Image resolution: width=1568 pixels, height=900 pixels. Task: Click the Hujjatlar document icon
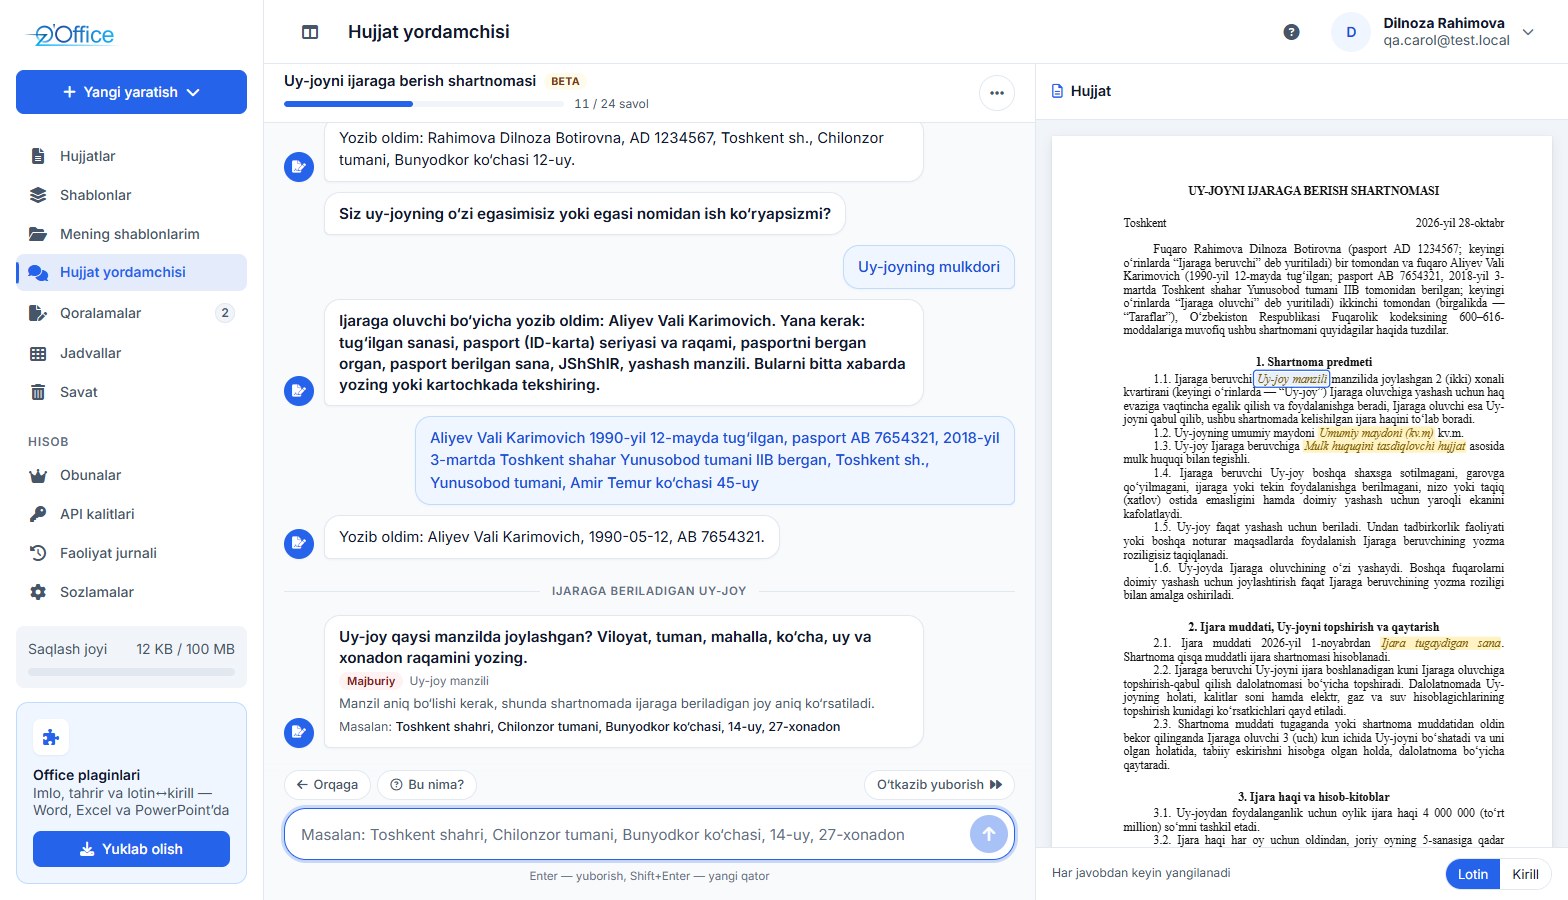click(x=38, y=156)
